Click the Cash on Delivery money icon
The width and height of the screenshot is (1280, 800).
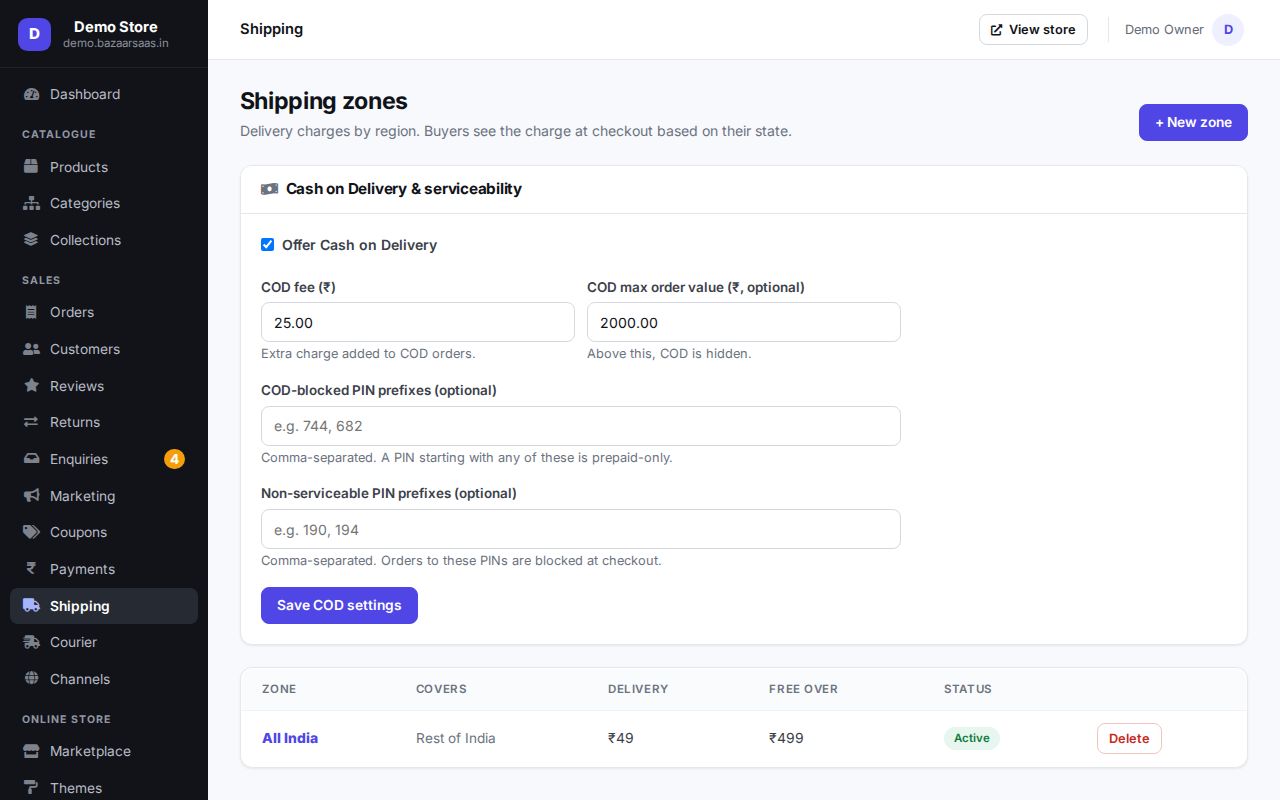pyautogui.click(x=269, y=189)
